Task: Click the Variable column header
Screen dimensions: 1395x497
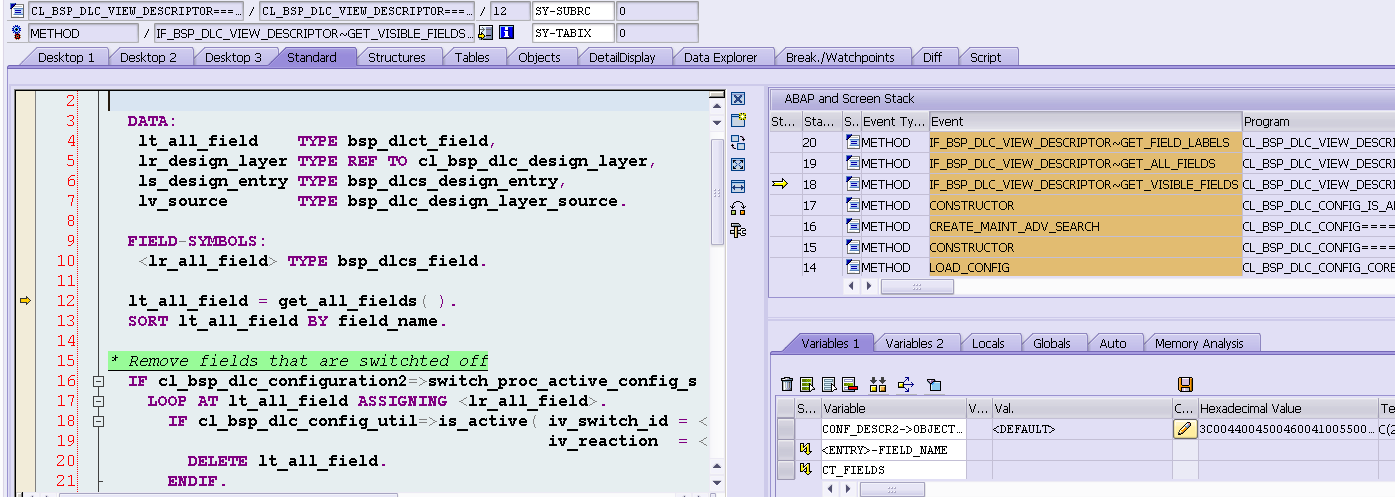Action: tap(893, 408)
